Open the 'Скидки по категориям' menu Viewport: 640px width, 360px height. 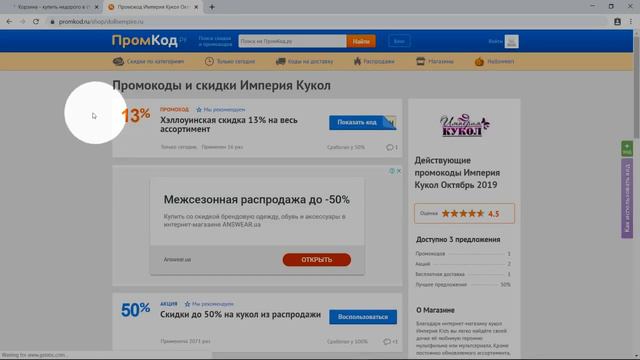pos(155,62)
